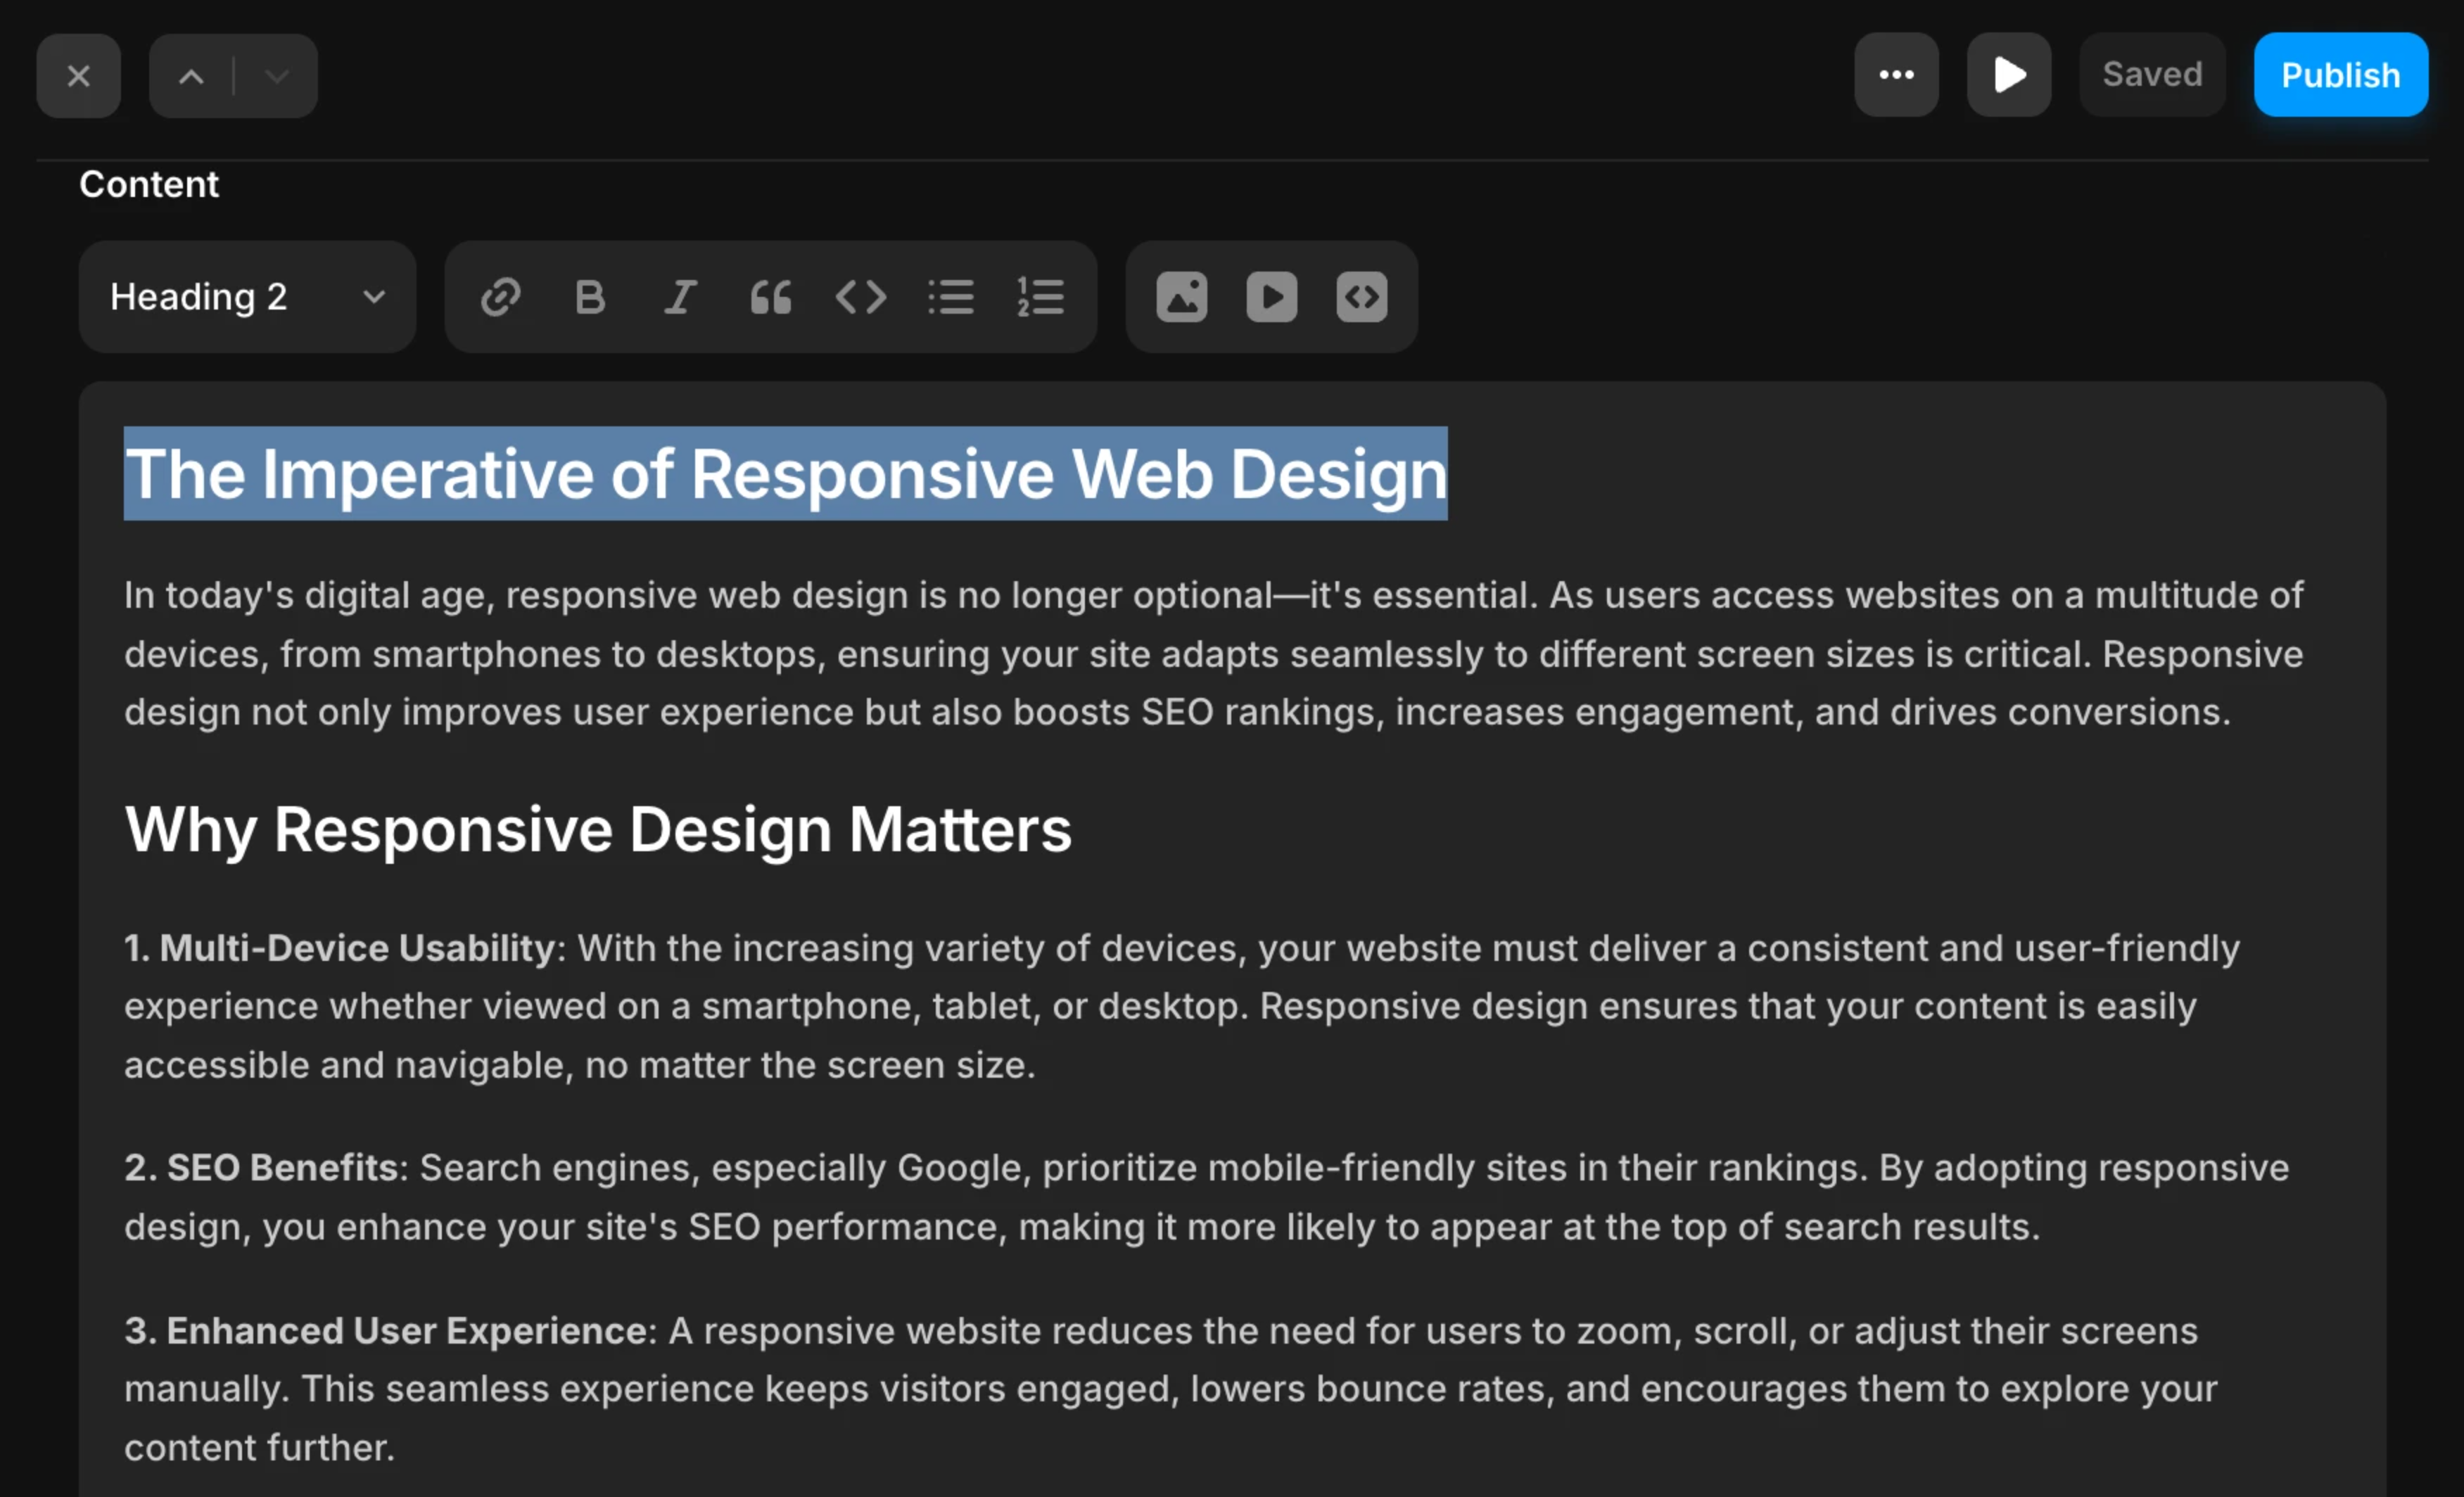Toggle bold formatting
Viewport: 2464px width, 1497px height.
[x=590, y=297]
